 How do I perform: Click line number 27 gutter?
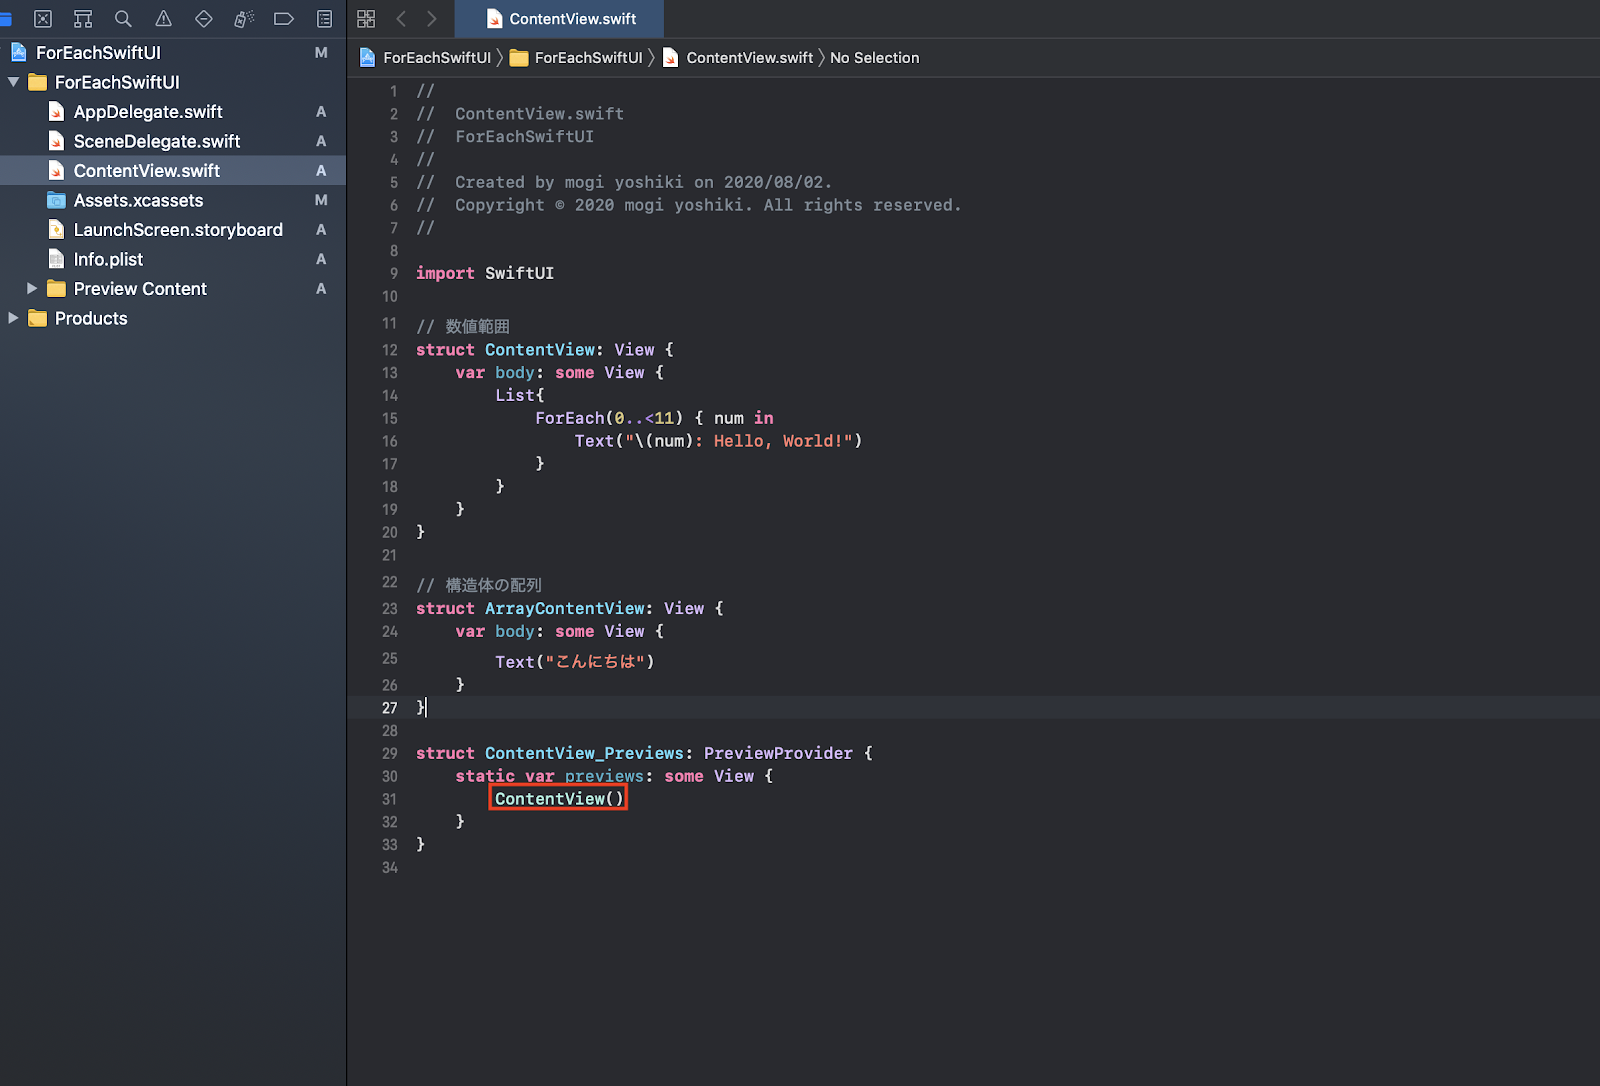(390, 707)
